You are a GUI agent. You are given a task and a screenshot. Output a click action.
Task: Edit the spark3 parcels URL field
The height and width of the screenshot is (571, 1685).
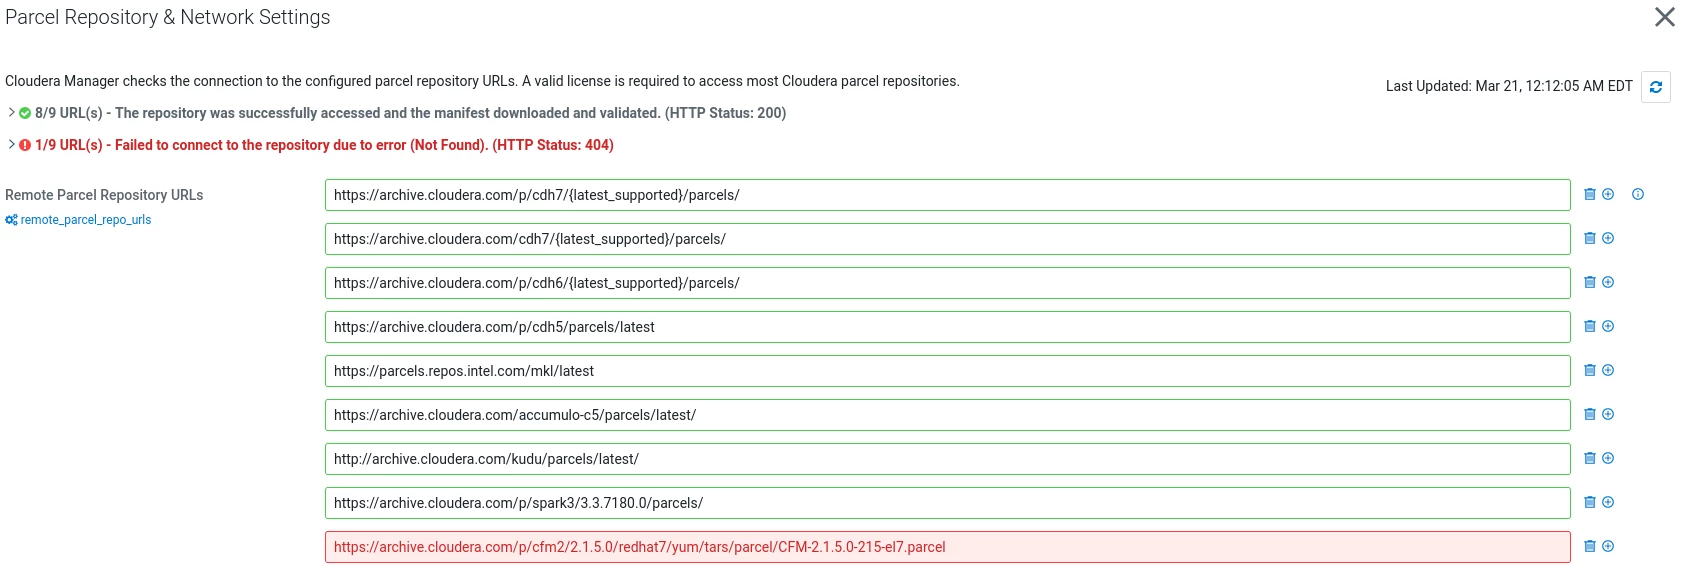[947, 503]
